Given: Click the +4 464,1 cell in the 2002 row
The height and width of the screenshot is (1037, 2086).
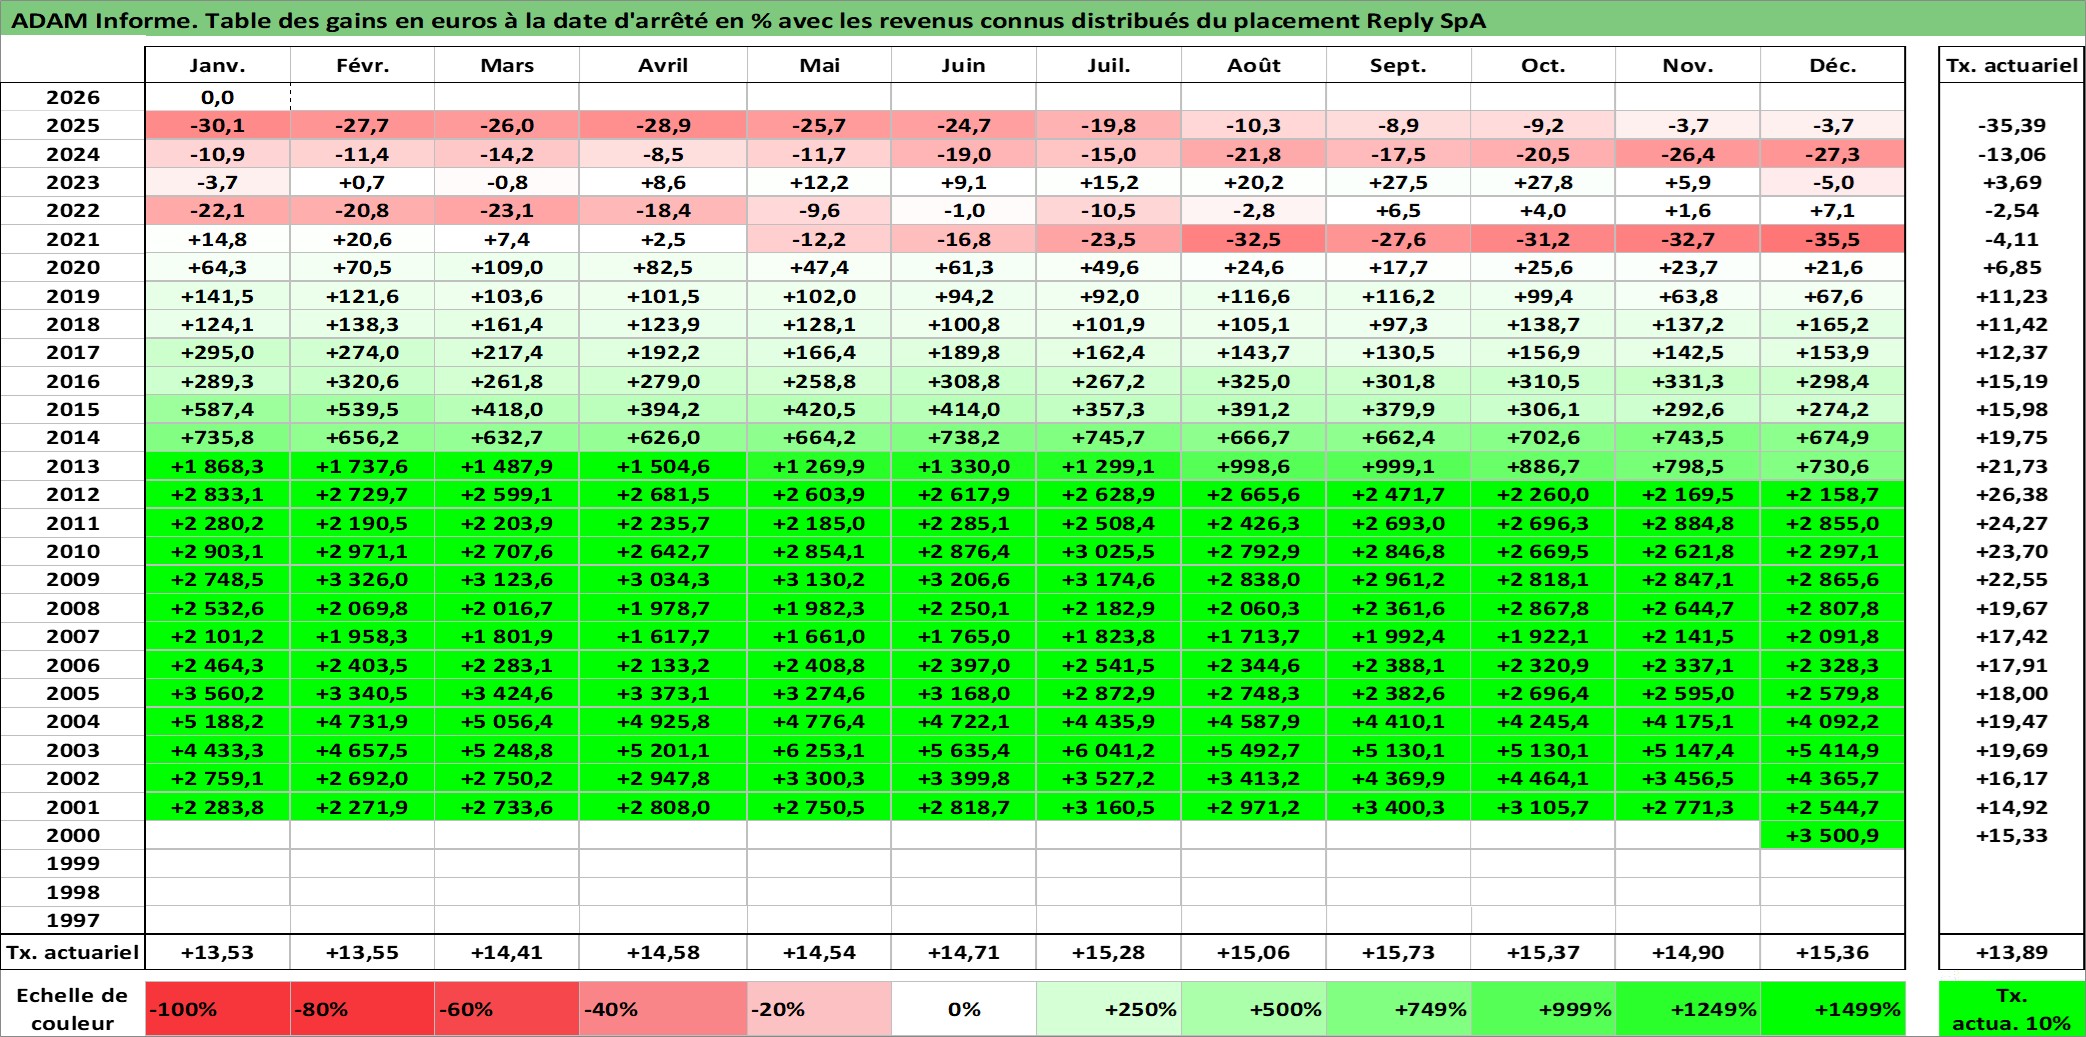Looking at the screenshot, I should 1543,778.
